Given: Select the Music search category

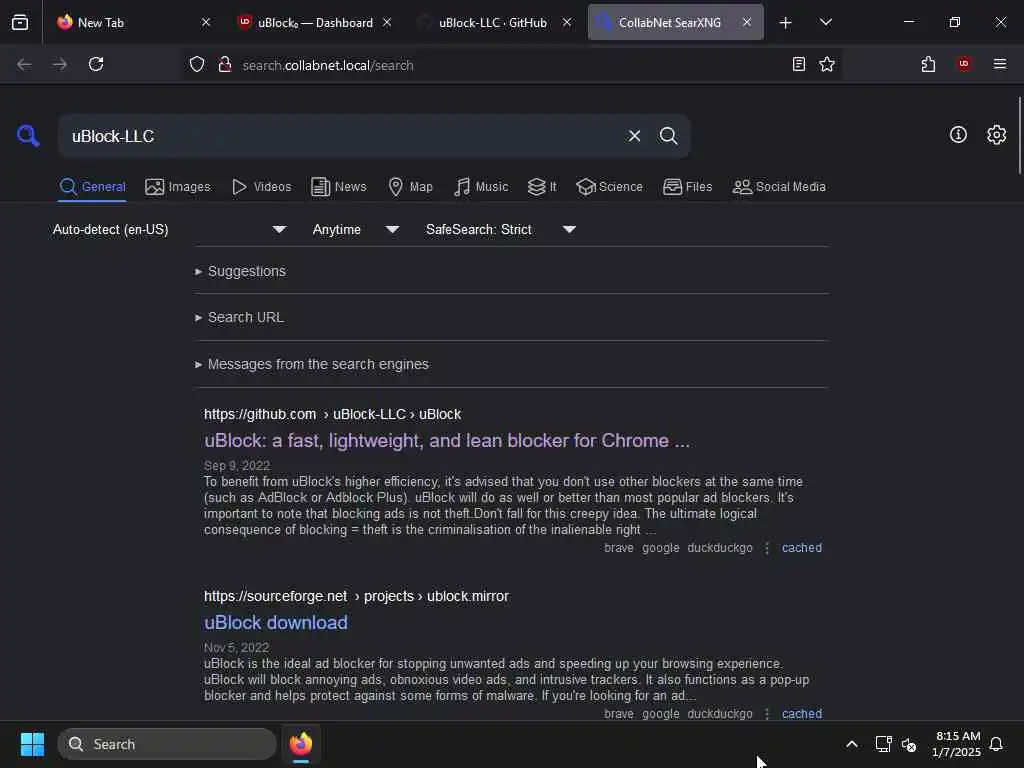Looking at the screenshot, I should (x=481, y=187).
